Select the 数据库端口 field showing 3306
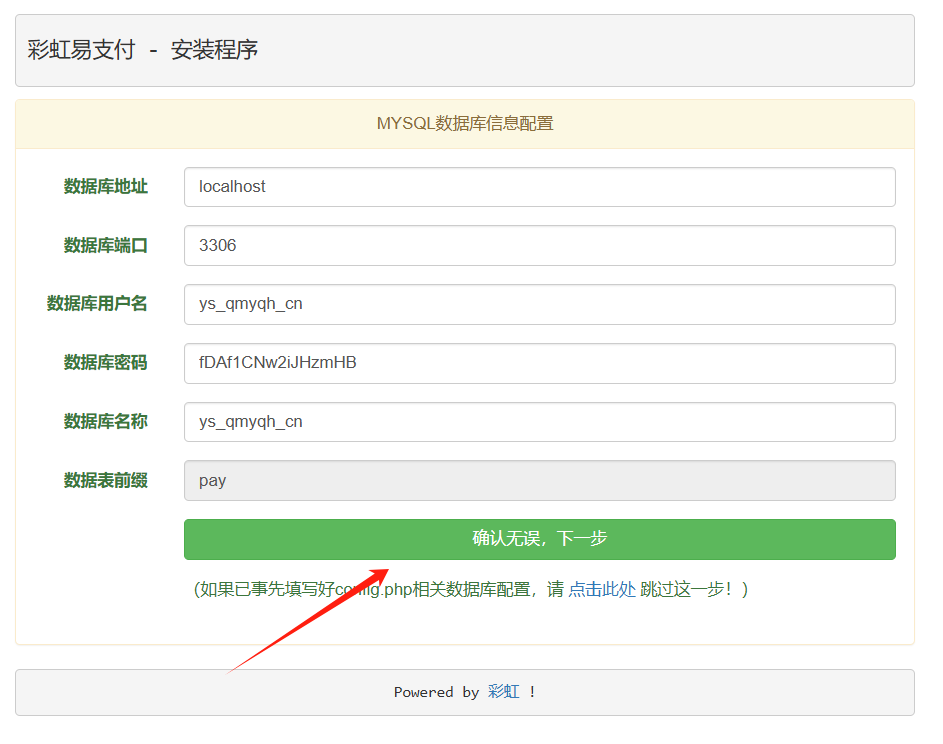 539,245
